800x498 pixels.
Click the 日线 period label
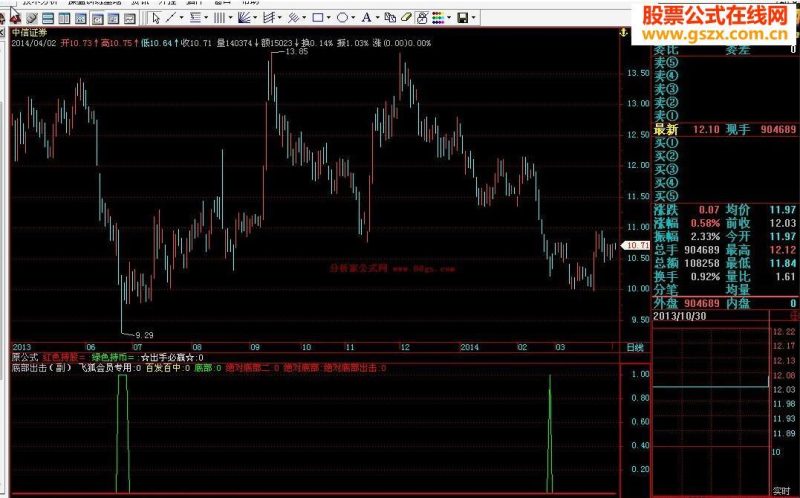coord(635,347)
